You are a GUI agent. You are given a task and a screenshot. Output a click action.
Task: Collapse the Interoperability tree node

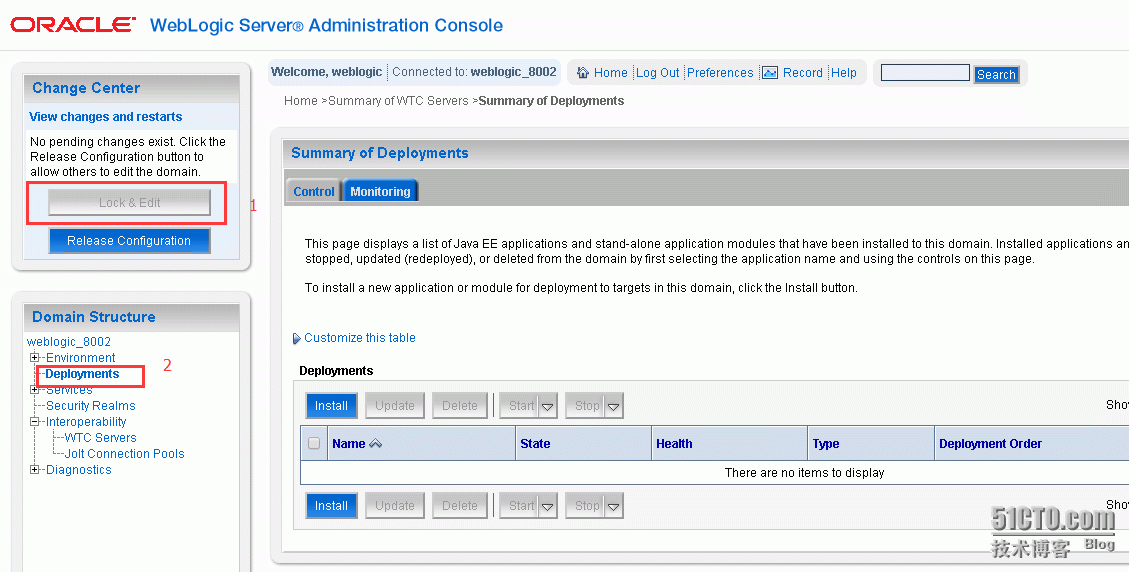click(x=34, y=421)
